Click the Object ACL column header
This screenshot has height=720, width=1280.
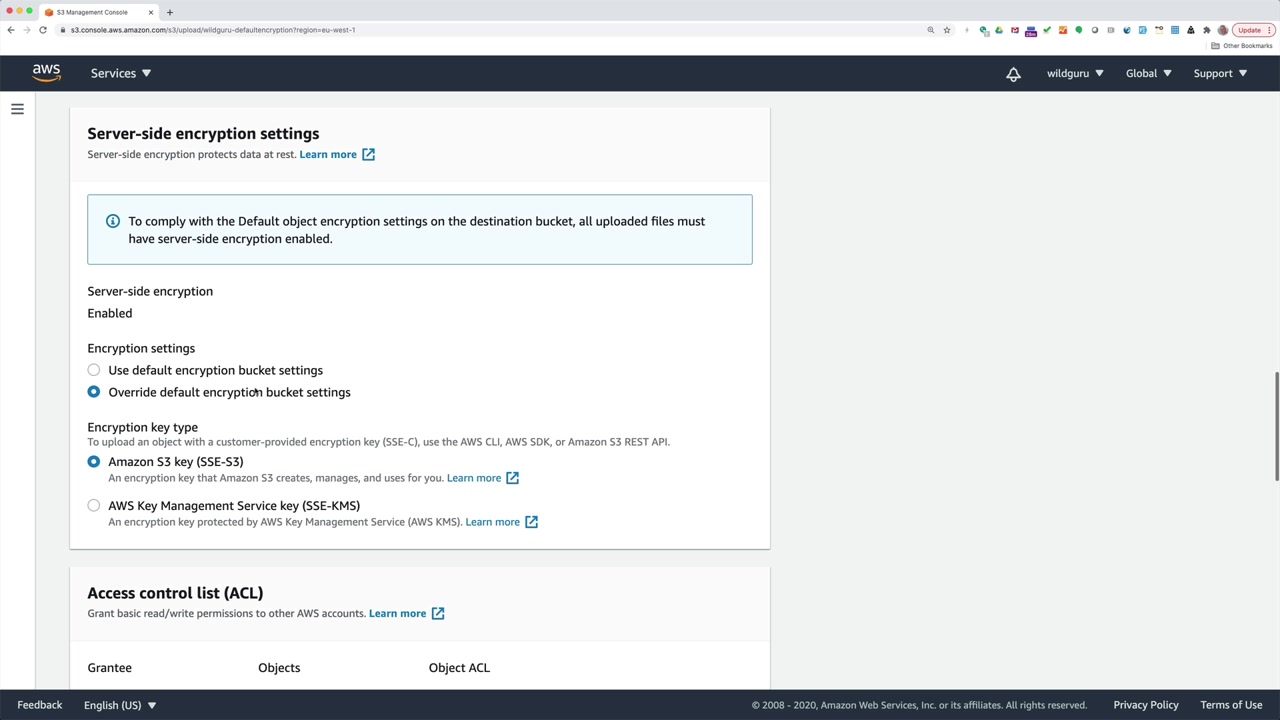click(x=459, y=668)
